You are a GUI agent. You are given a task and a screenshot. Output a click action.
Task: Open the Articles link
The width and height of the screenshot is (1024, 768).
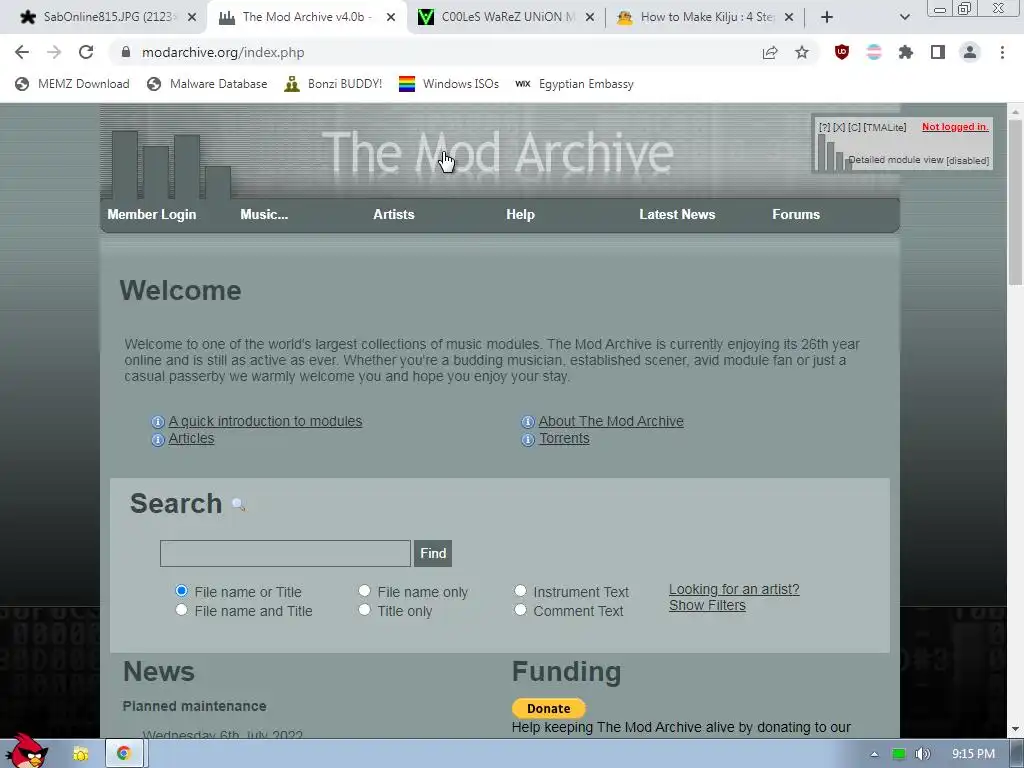(x=191, y=438)
